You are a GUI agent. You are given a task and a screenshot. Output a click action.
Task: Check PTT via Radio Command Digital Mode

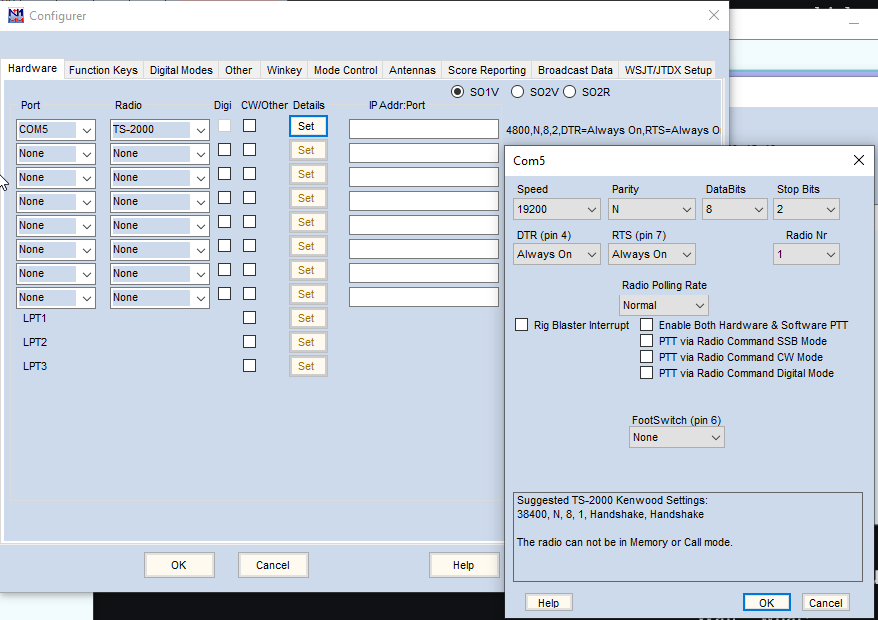point(647,372)
